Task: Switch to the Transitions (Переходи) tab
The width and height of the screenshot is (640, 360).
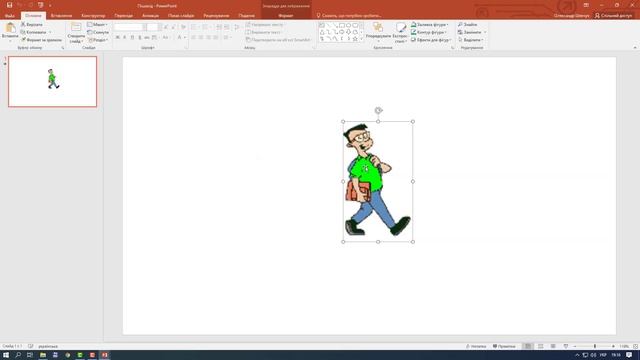Action: (123, 16)
